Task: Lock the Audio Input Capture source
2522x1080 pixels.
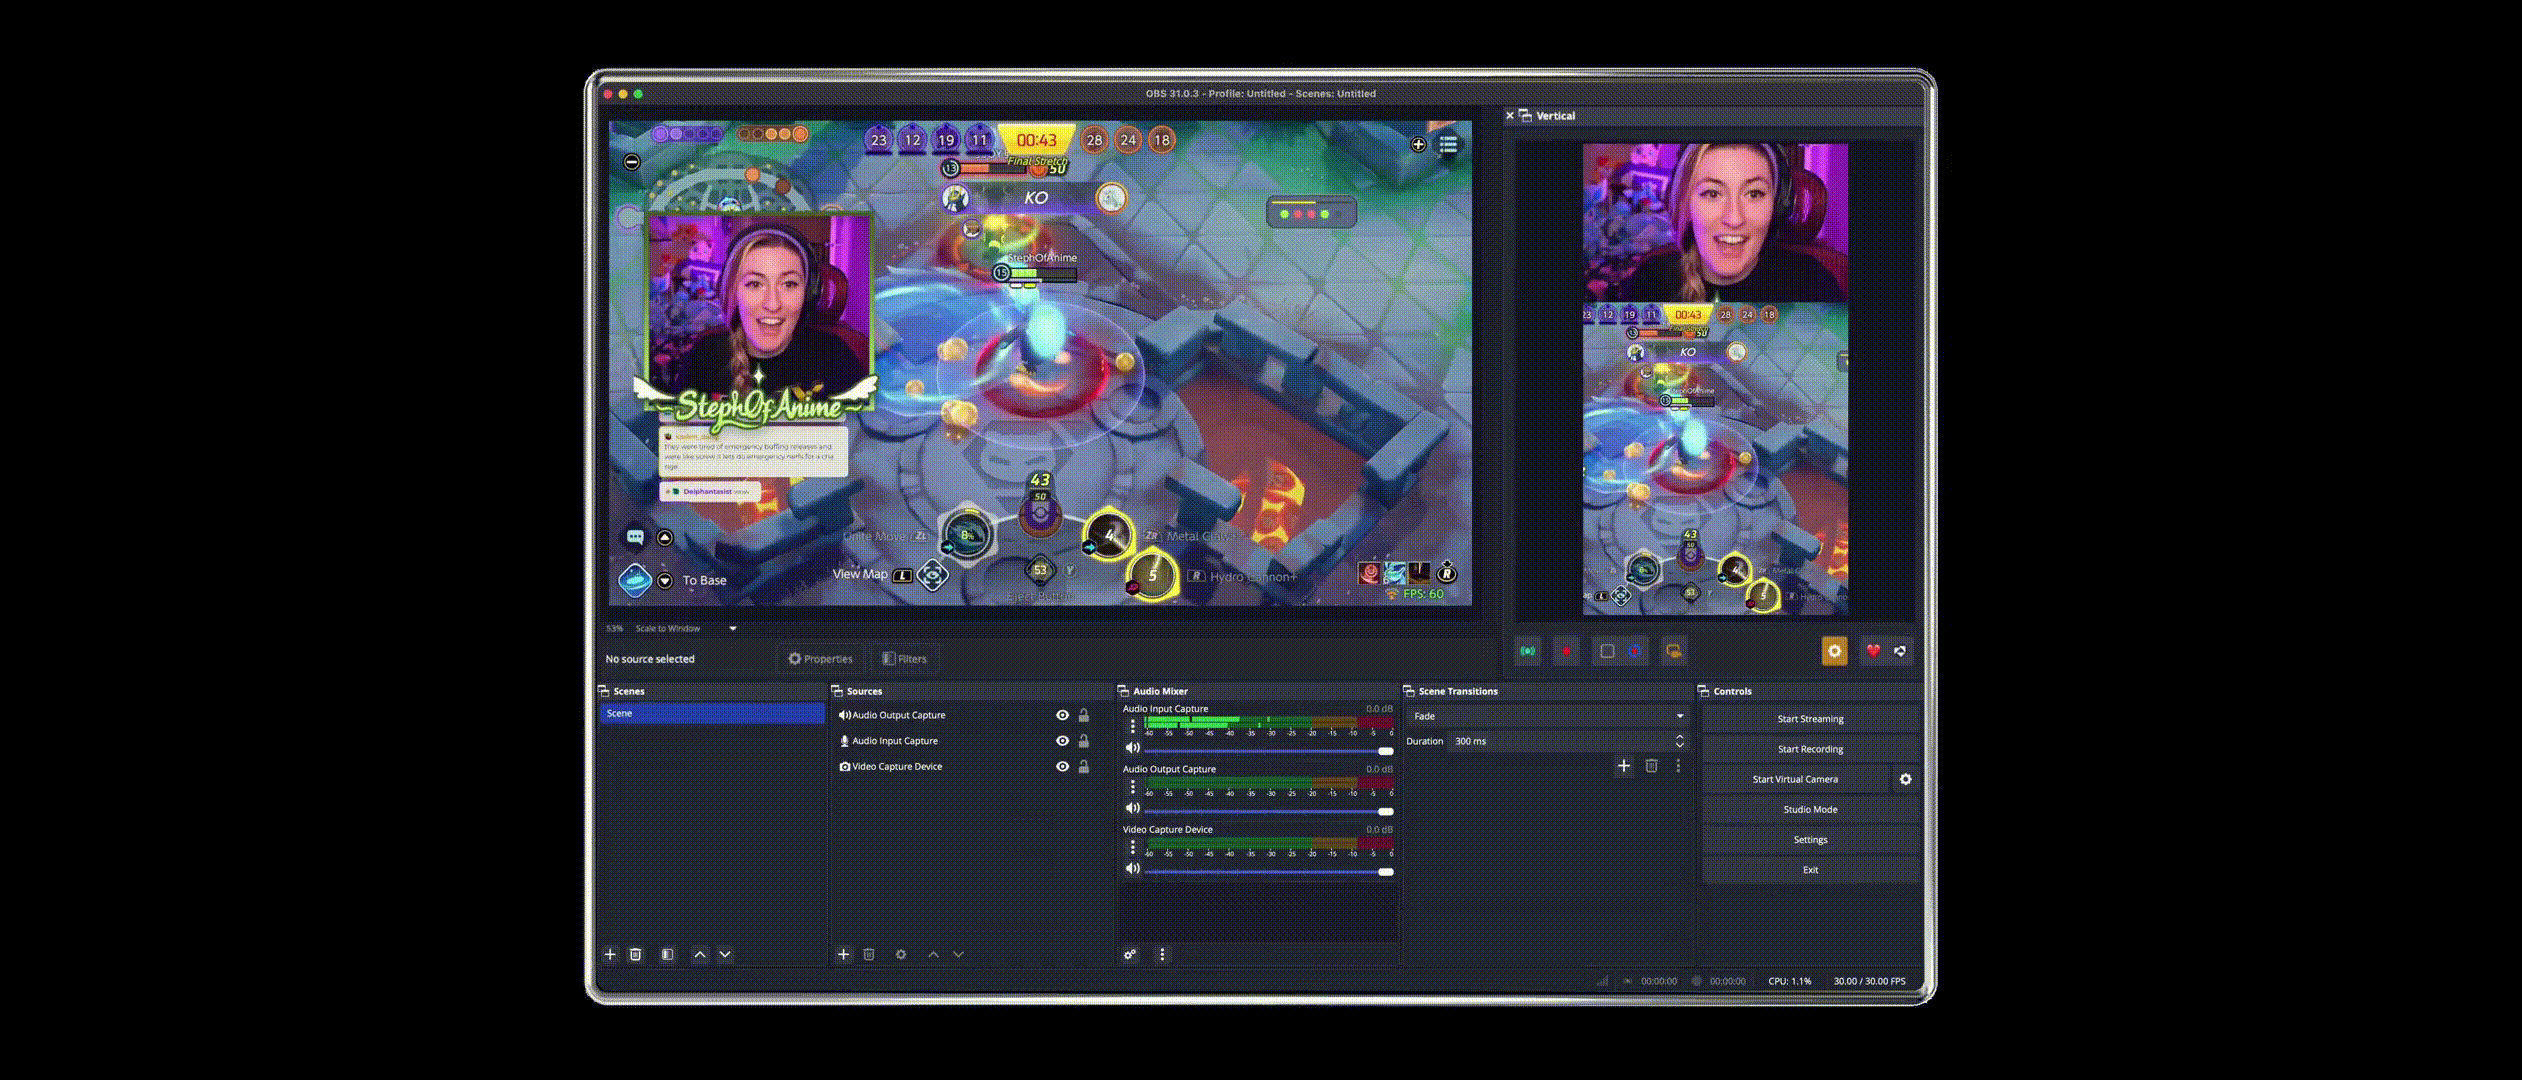Action: click(x=1083, y=741)
